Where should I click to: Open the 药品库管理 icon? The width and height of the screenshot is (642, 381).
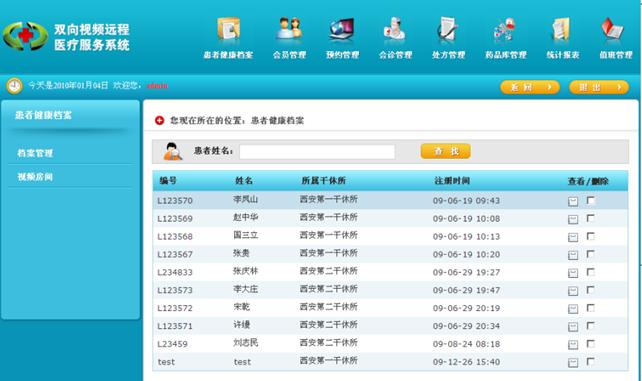click(x=504, y=29)
